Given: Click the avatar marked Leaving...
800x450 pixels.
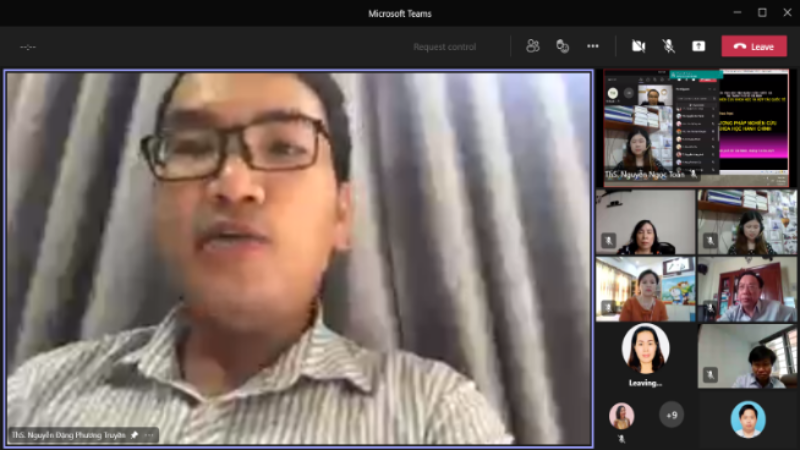Looking at the screenshot, I should pyautogui.click(x=645, y=348).
